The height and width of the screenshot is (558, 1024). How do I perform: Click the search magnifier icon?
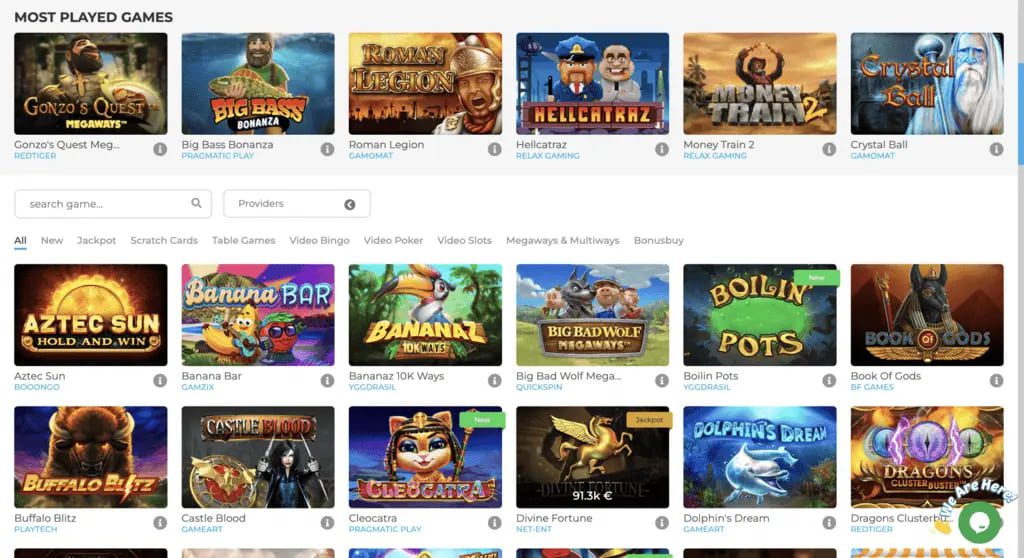[196, 203]
